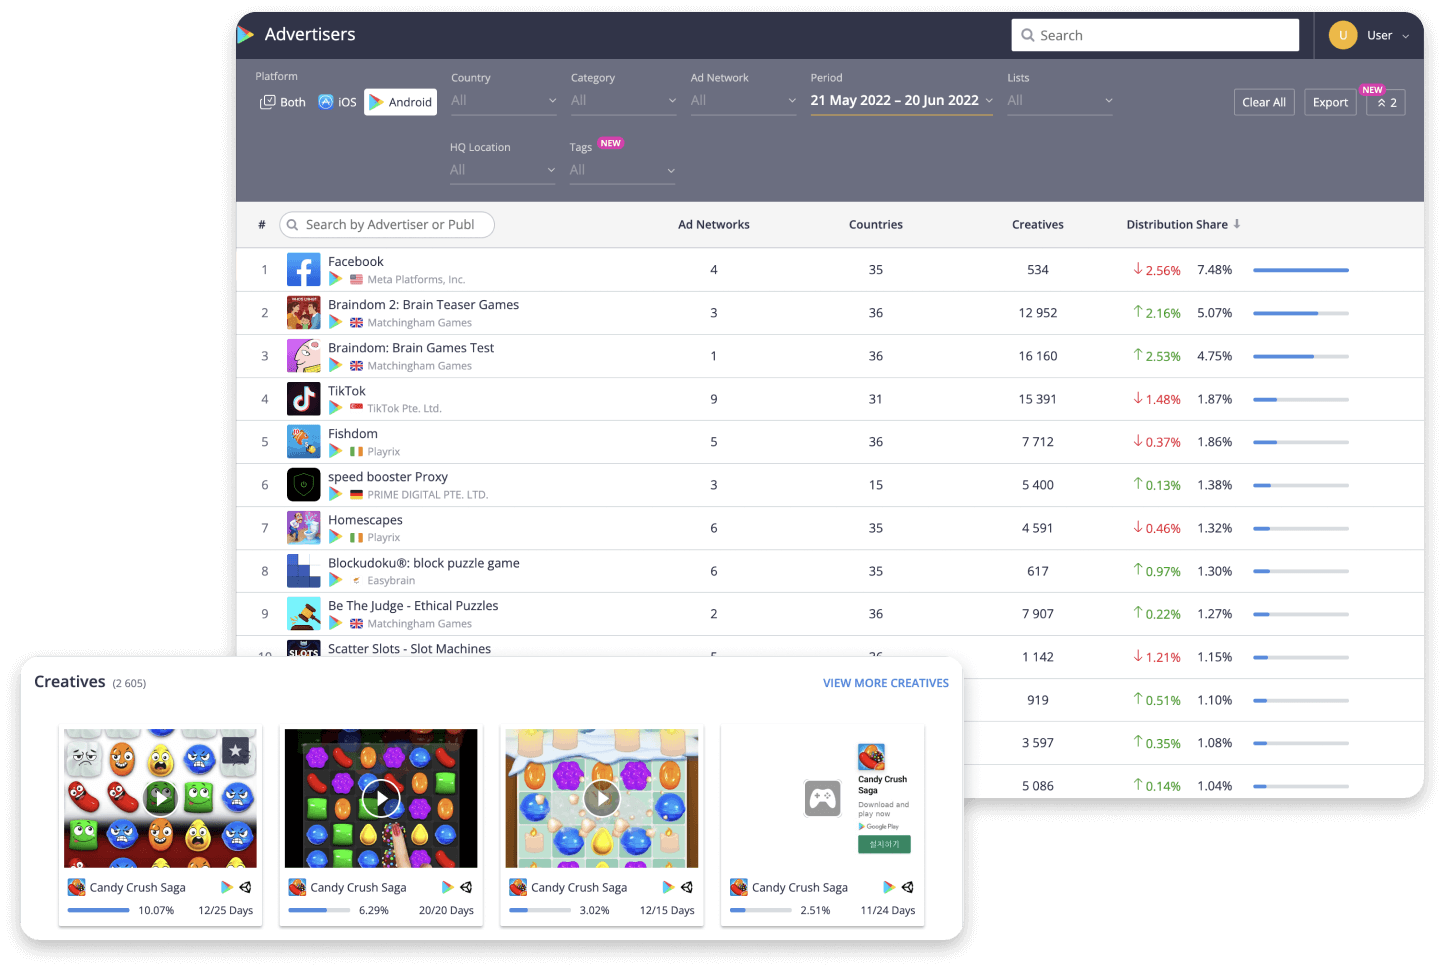Viewport: 1444px width, 968px height.
Task: Click the user avatar icon
Action: [x=1343, y=35]
